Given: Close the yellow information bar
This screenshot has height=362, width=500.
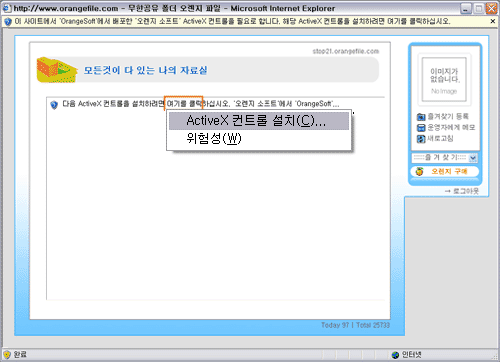Looking at the screenshot, I should pyautogui.click(x=493, y=21).
